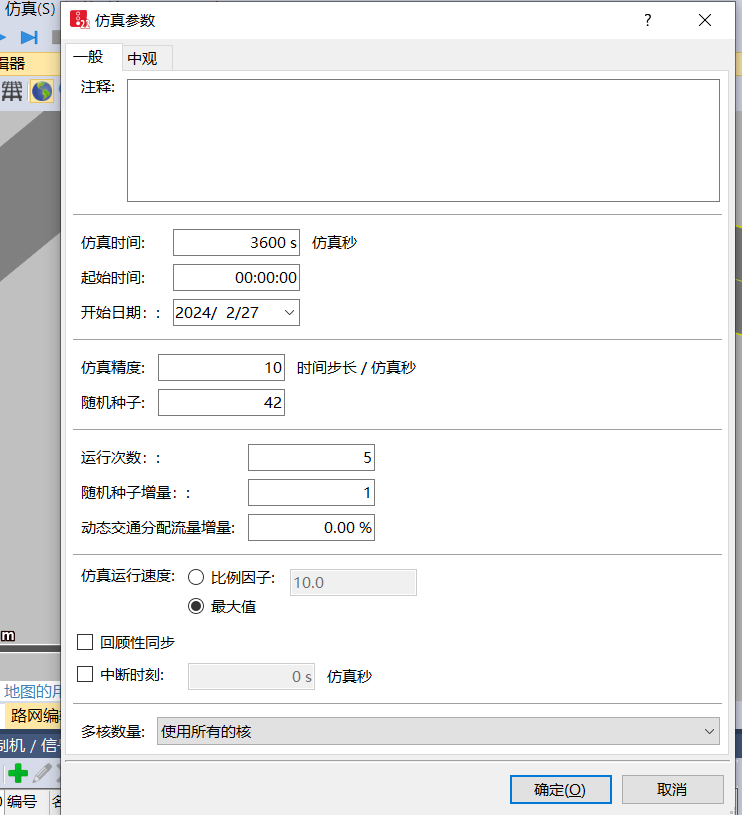Edit the 仿真时间 field showing 3600 s
742x815 pixels.
pos(236,242)
